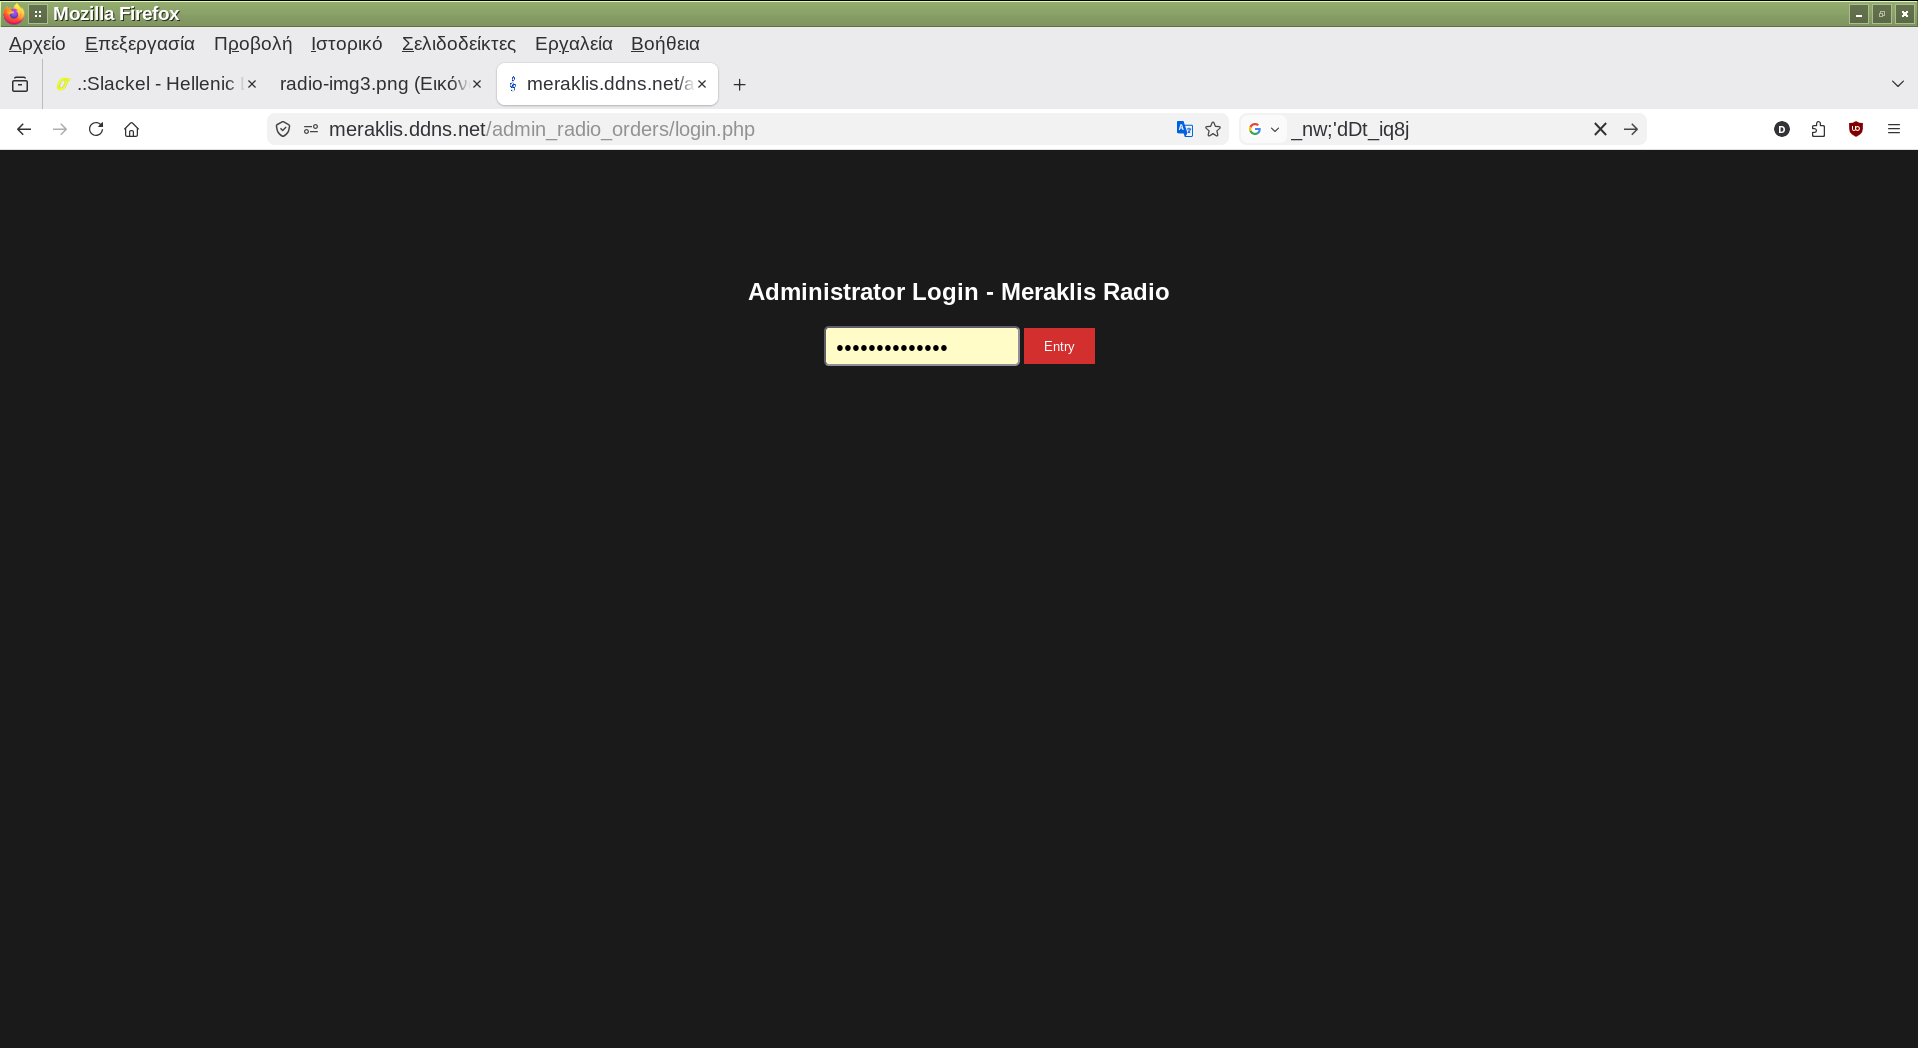Open the Firefox hamburger application menu
The width and height of the screenshot is (1918, 1048).
click(x=1893, y=129)
